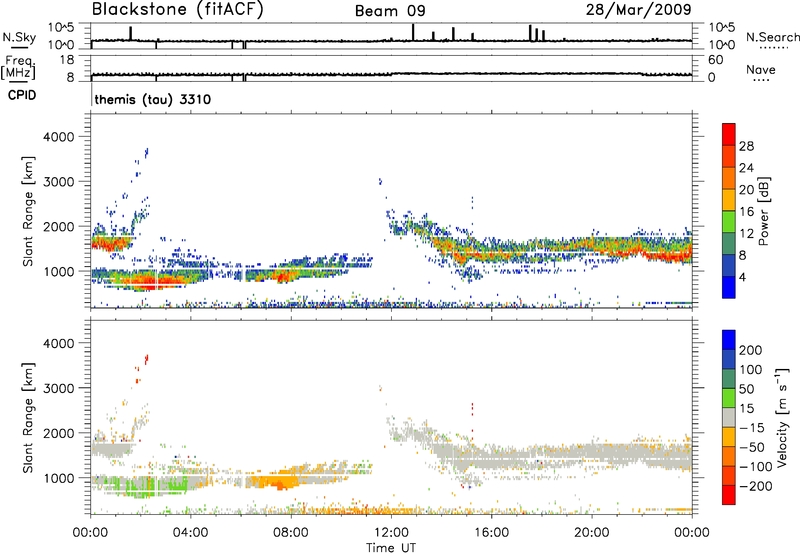Image resolution: width=800 pixels, height=554 pixels.
Task: Click the '16:00' time axis label
Action: click(x=491, y=533)
